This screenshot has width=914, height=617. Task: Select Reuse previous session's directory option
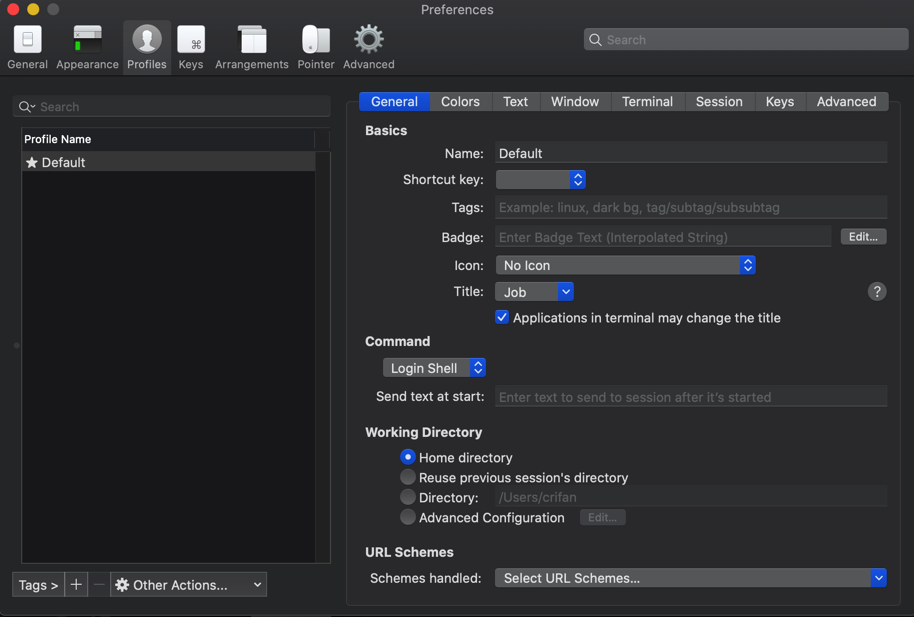(408, 477)
